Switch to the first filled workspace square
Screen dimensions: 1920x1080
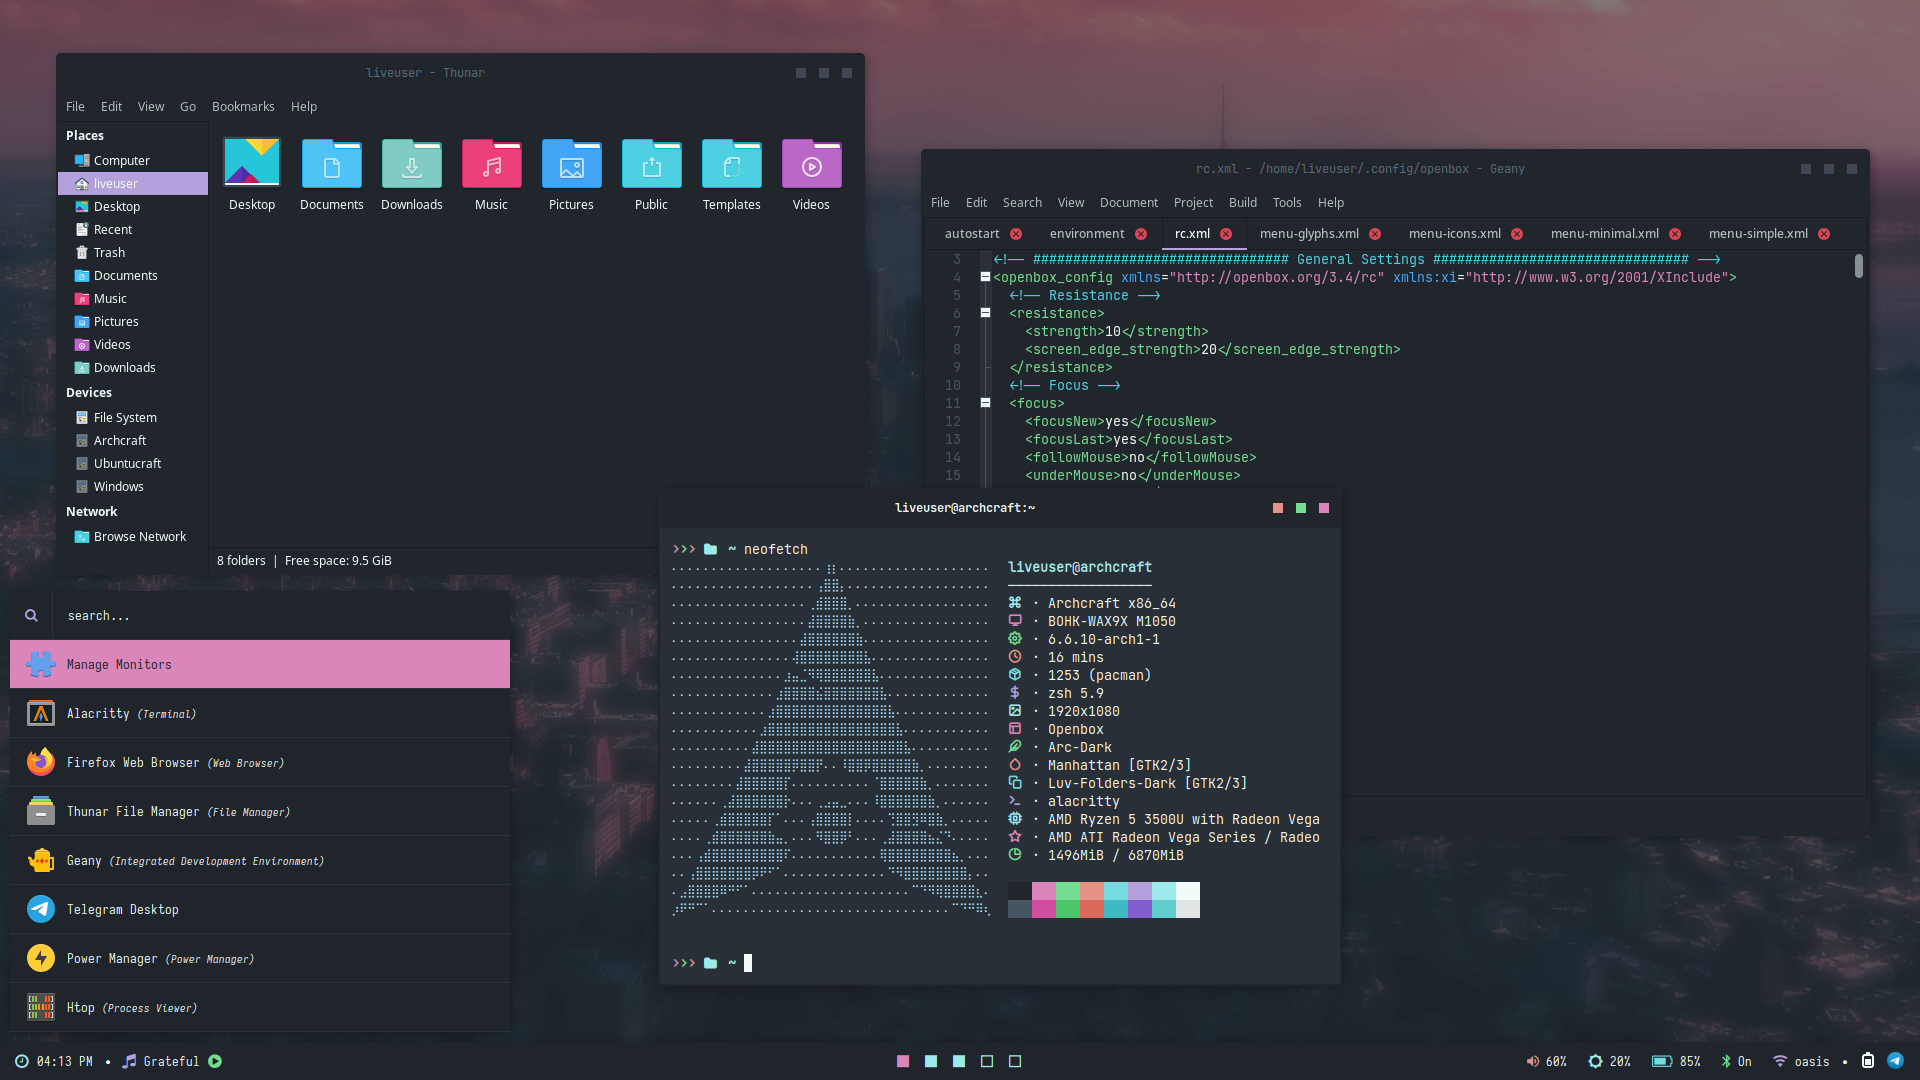click(903, 1061)
